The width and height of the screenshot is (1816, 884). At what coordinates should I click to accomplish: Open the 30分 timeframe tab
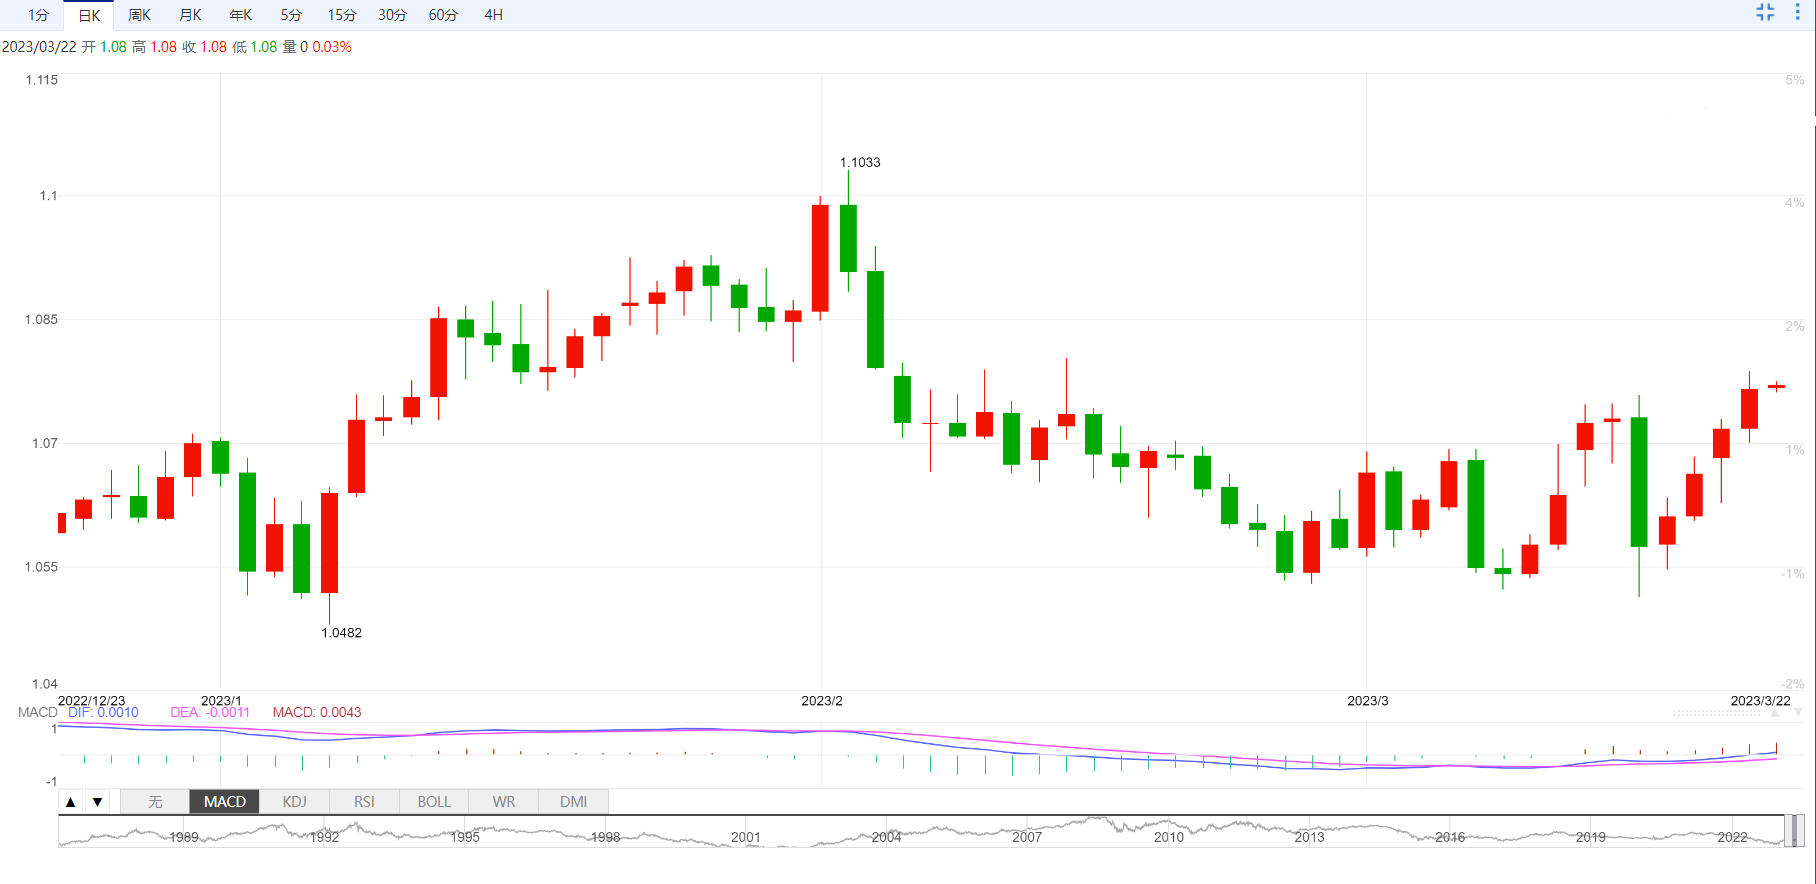393,15
